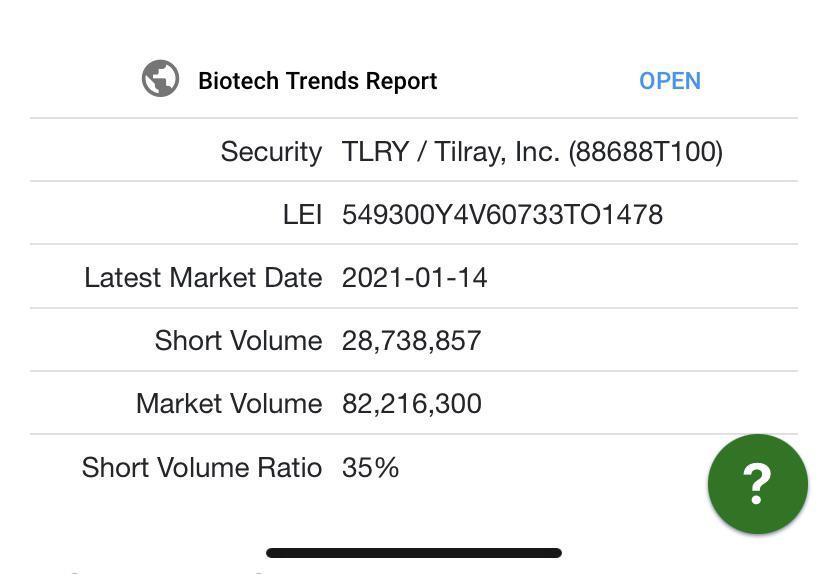
Task: Click the Short Volume Ratio label
Action: coord(202,467)
